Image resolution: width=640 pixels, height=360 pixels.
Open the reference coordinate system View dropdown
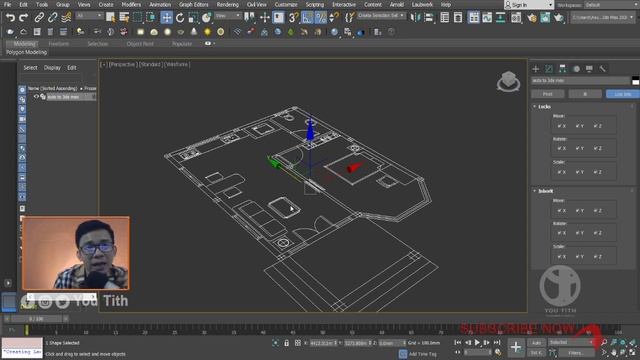[228, 16]
